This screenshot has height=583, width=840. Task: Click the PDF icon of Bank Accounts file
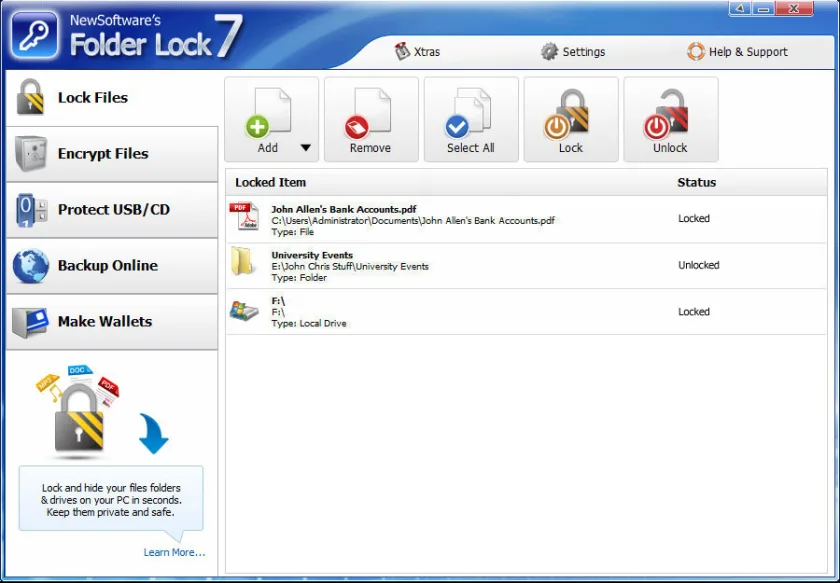(x=244, y=216)
